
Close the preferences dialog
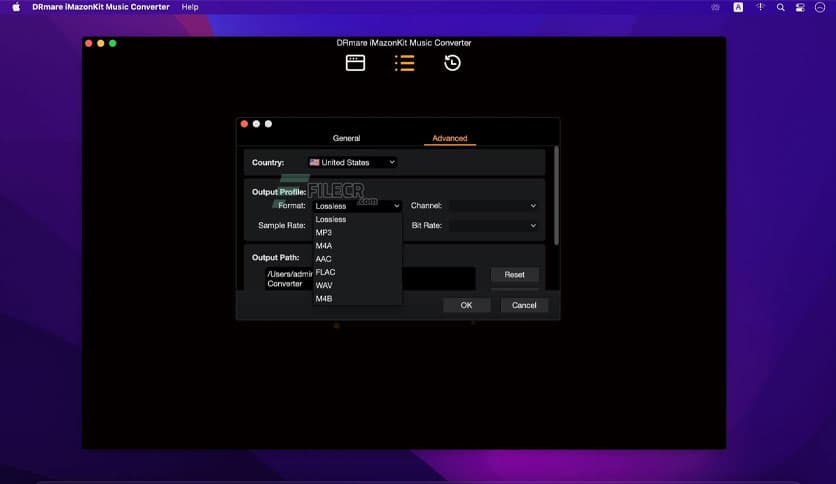click(x=244, y=124)
